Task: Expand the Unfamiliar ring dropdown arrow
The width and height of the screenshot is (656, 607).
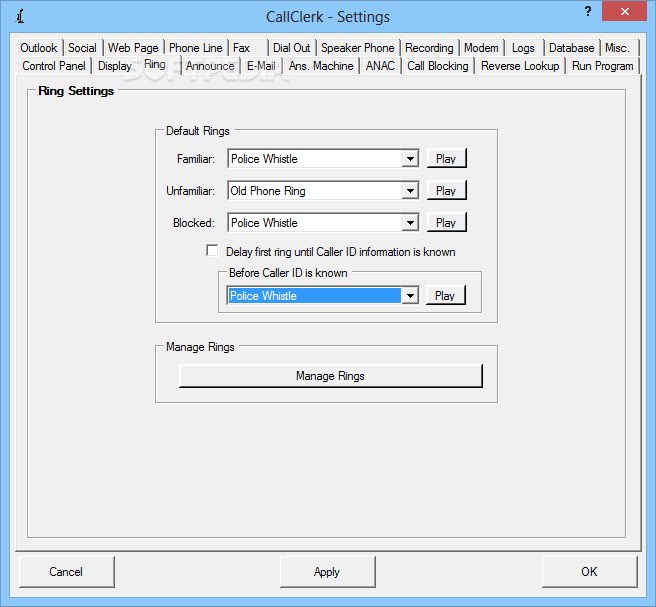Action: click(x=410, y=191)
